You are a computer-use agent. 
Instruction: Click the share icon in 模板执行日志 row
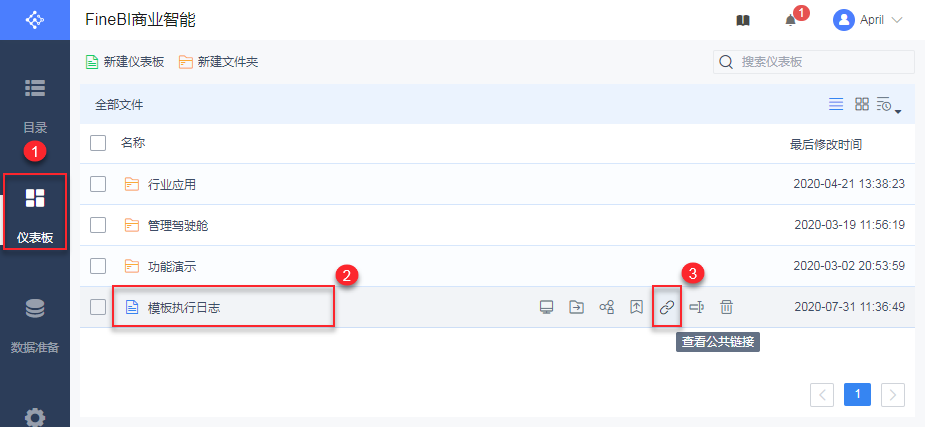[606, 307]
